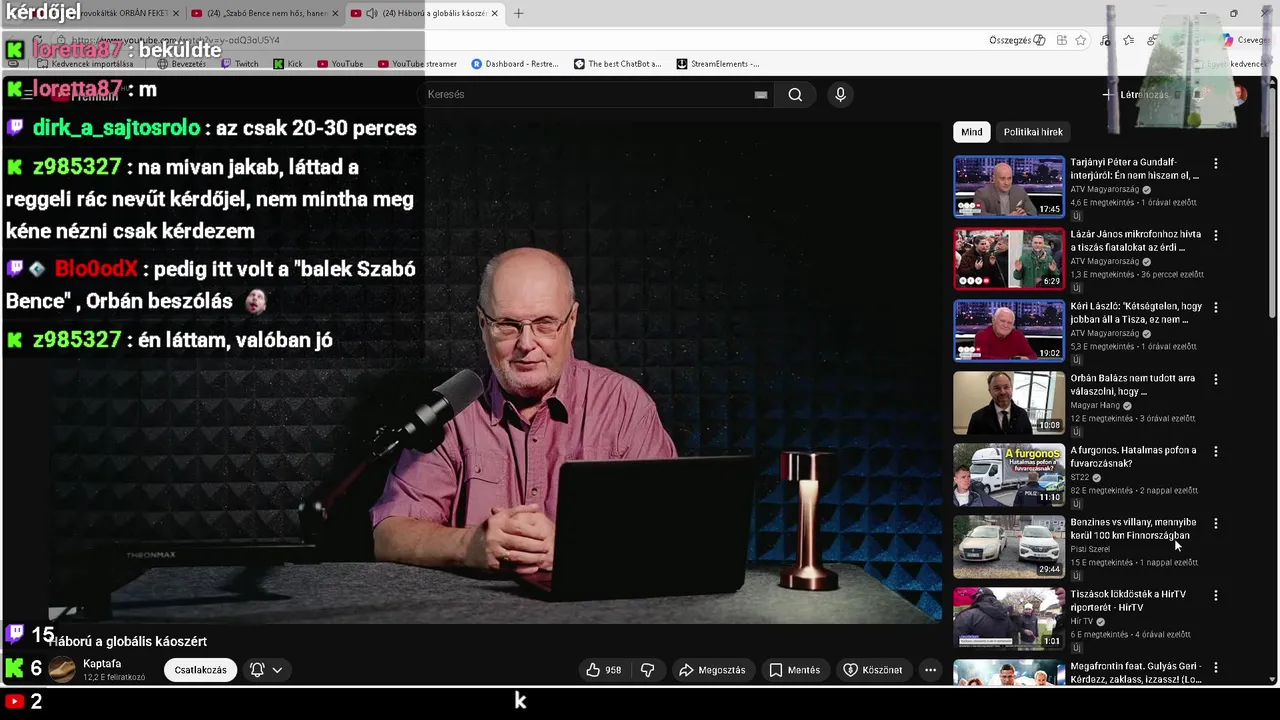Open Tiszások lökdösték HírTV video thumbnail

[1009, 619]
